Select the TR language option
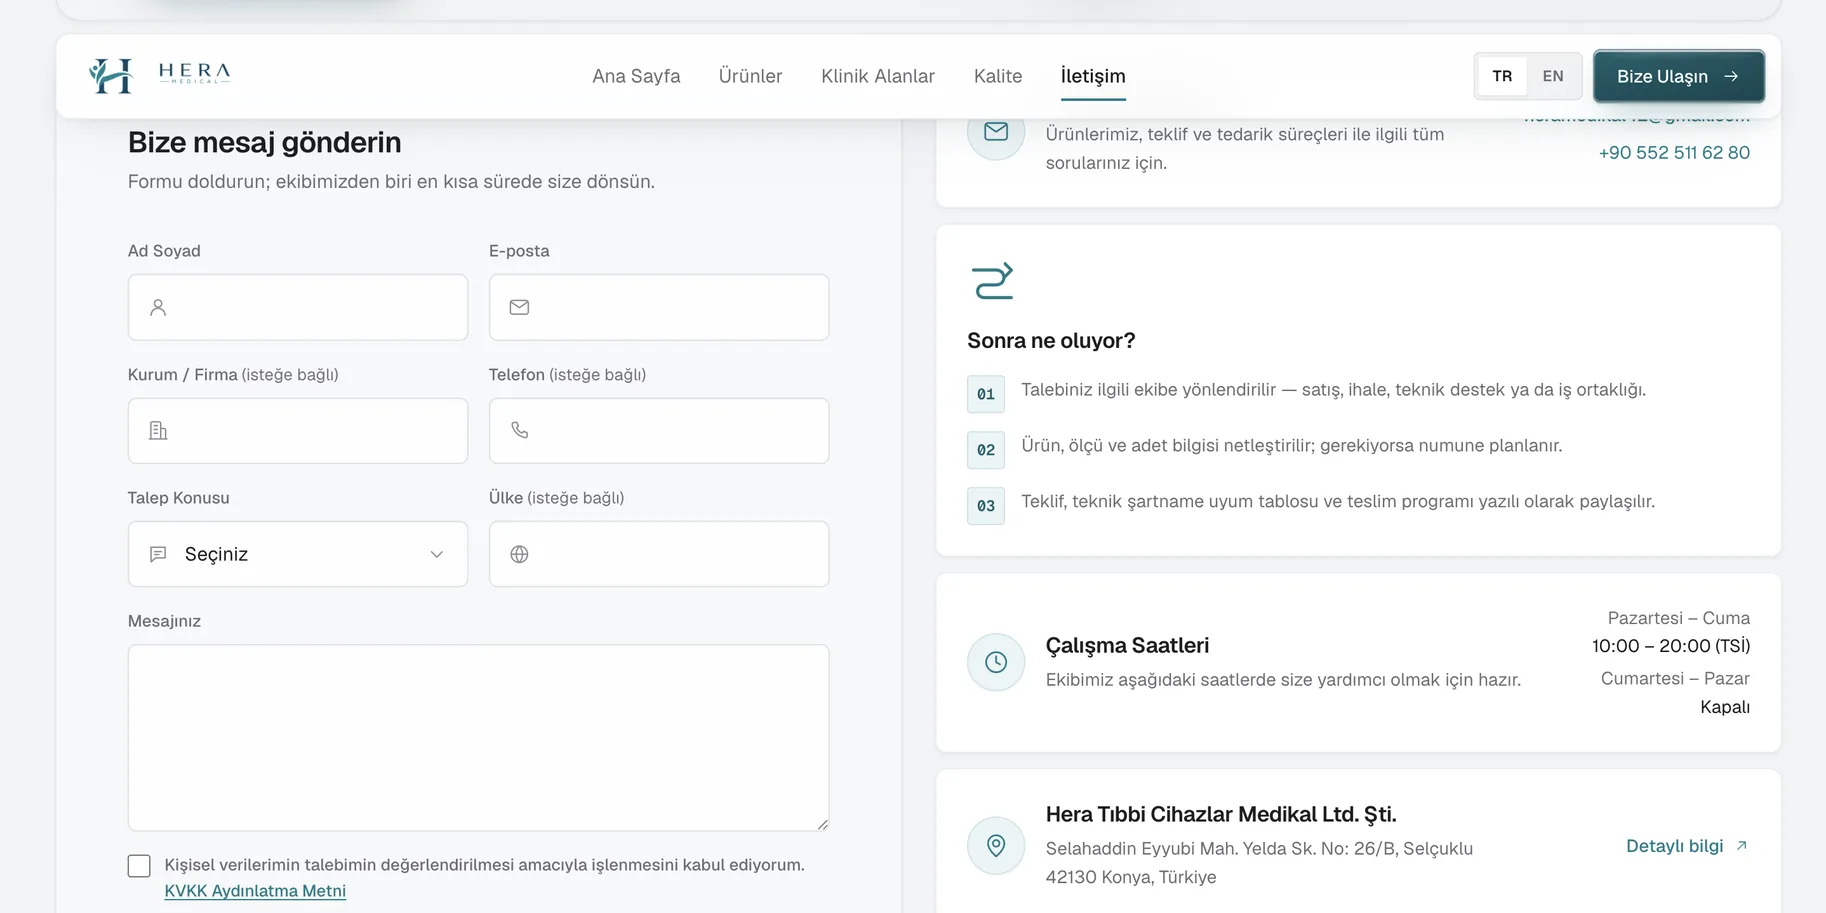1826x913 pixels. (1502, 76)
